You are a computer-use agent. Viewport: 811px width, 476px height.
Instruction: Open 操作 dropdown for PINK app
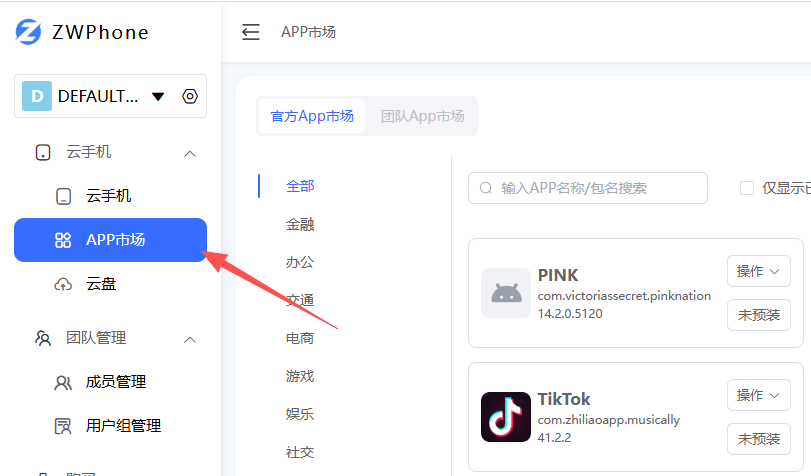pyautogui.click(x=758, y=271)
